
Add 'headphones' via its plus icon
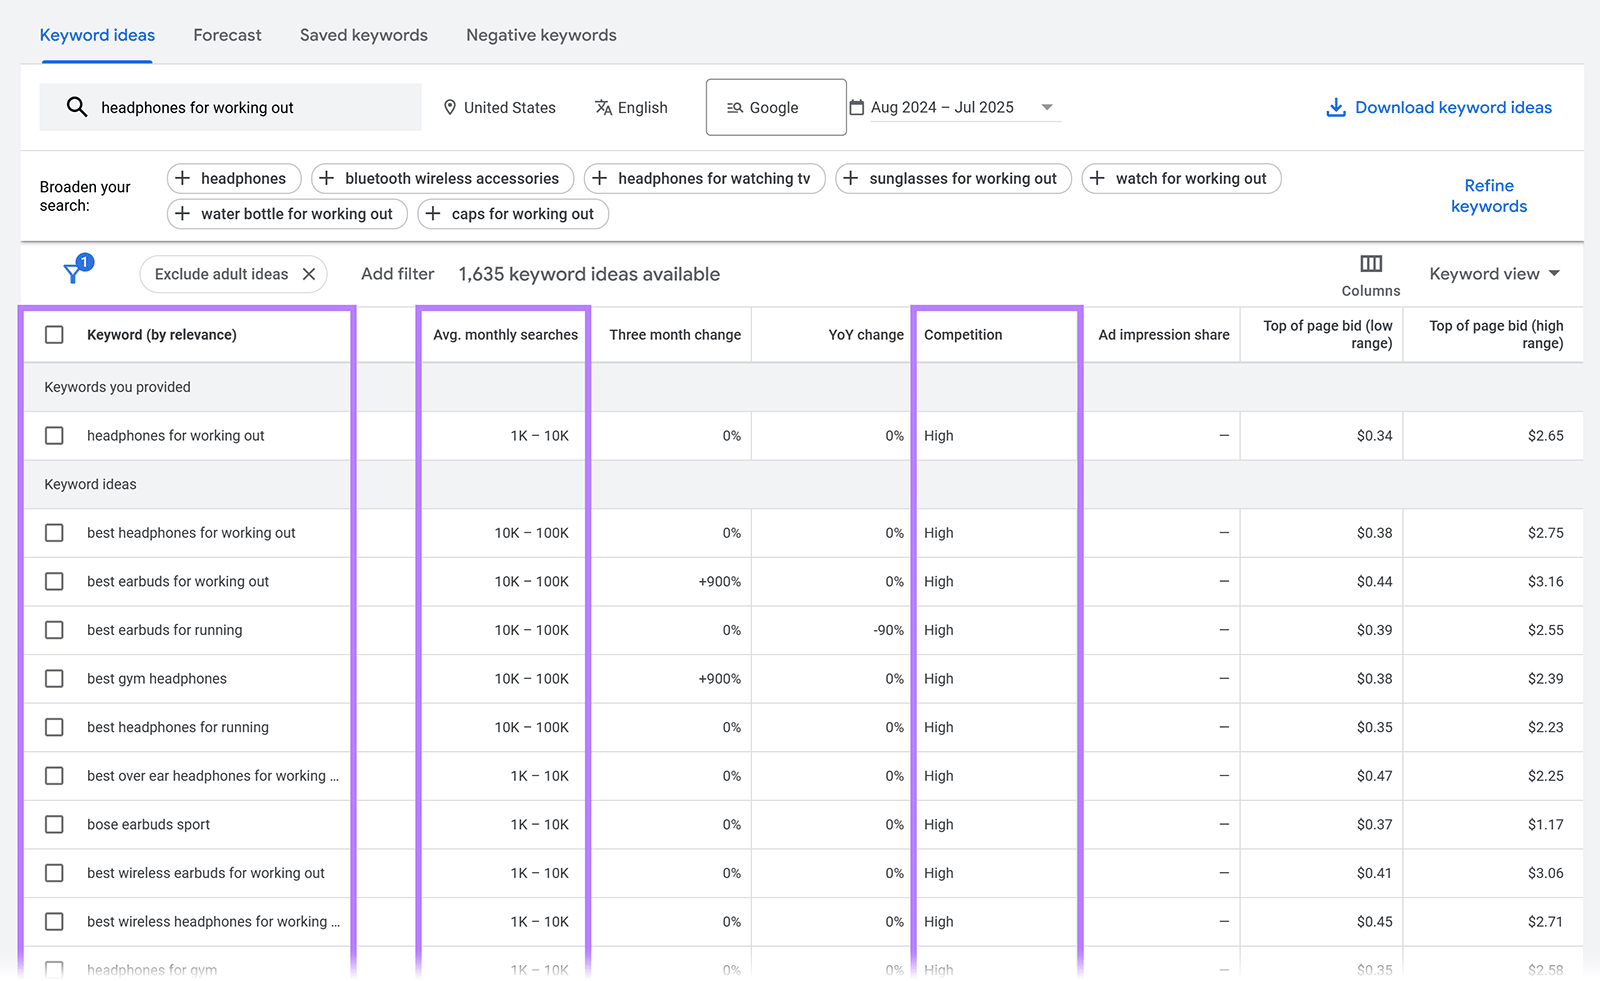[x=183, y=178]
